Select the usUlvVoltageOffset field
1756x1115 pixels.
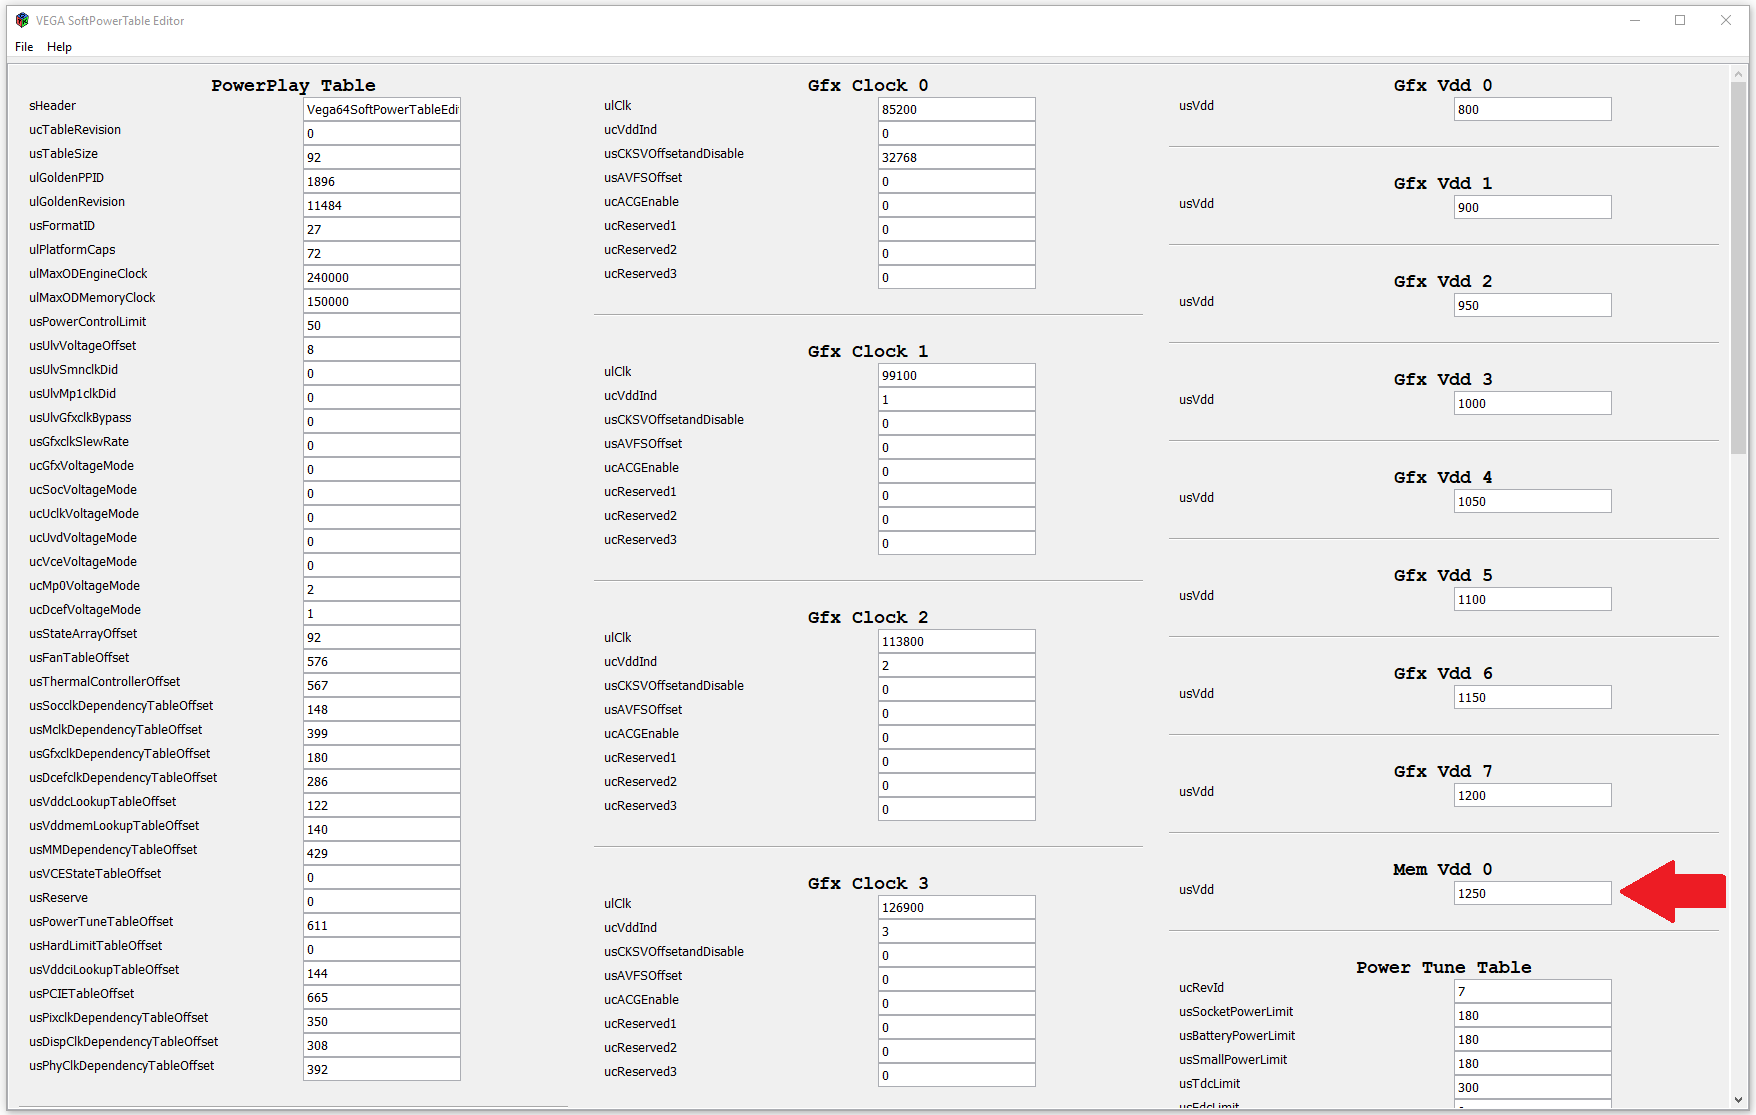click(x=382, y=349)
